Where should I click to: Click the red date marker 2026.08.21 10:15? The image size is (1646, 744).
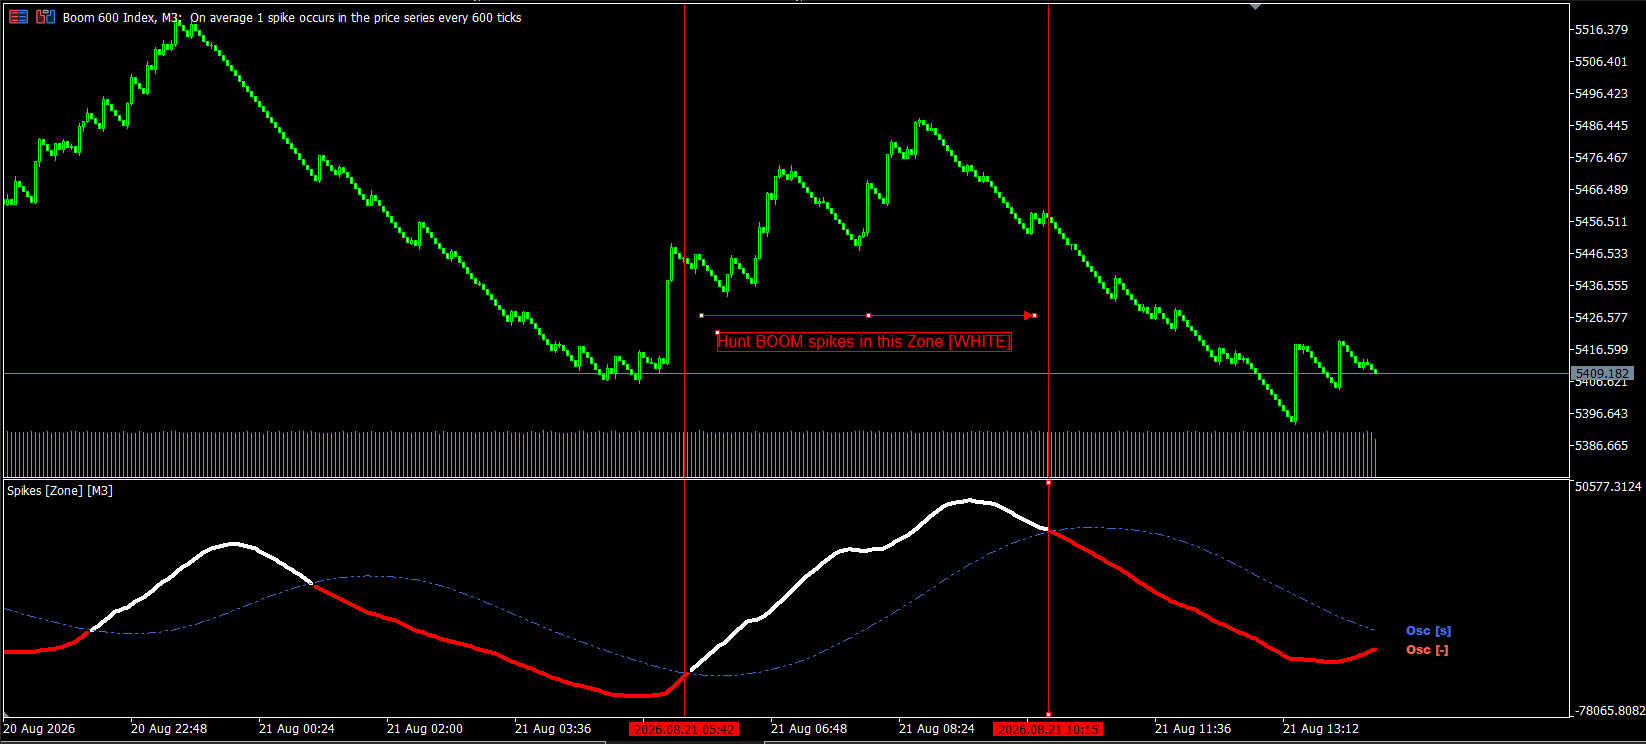(1048, 729)
